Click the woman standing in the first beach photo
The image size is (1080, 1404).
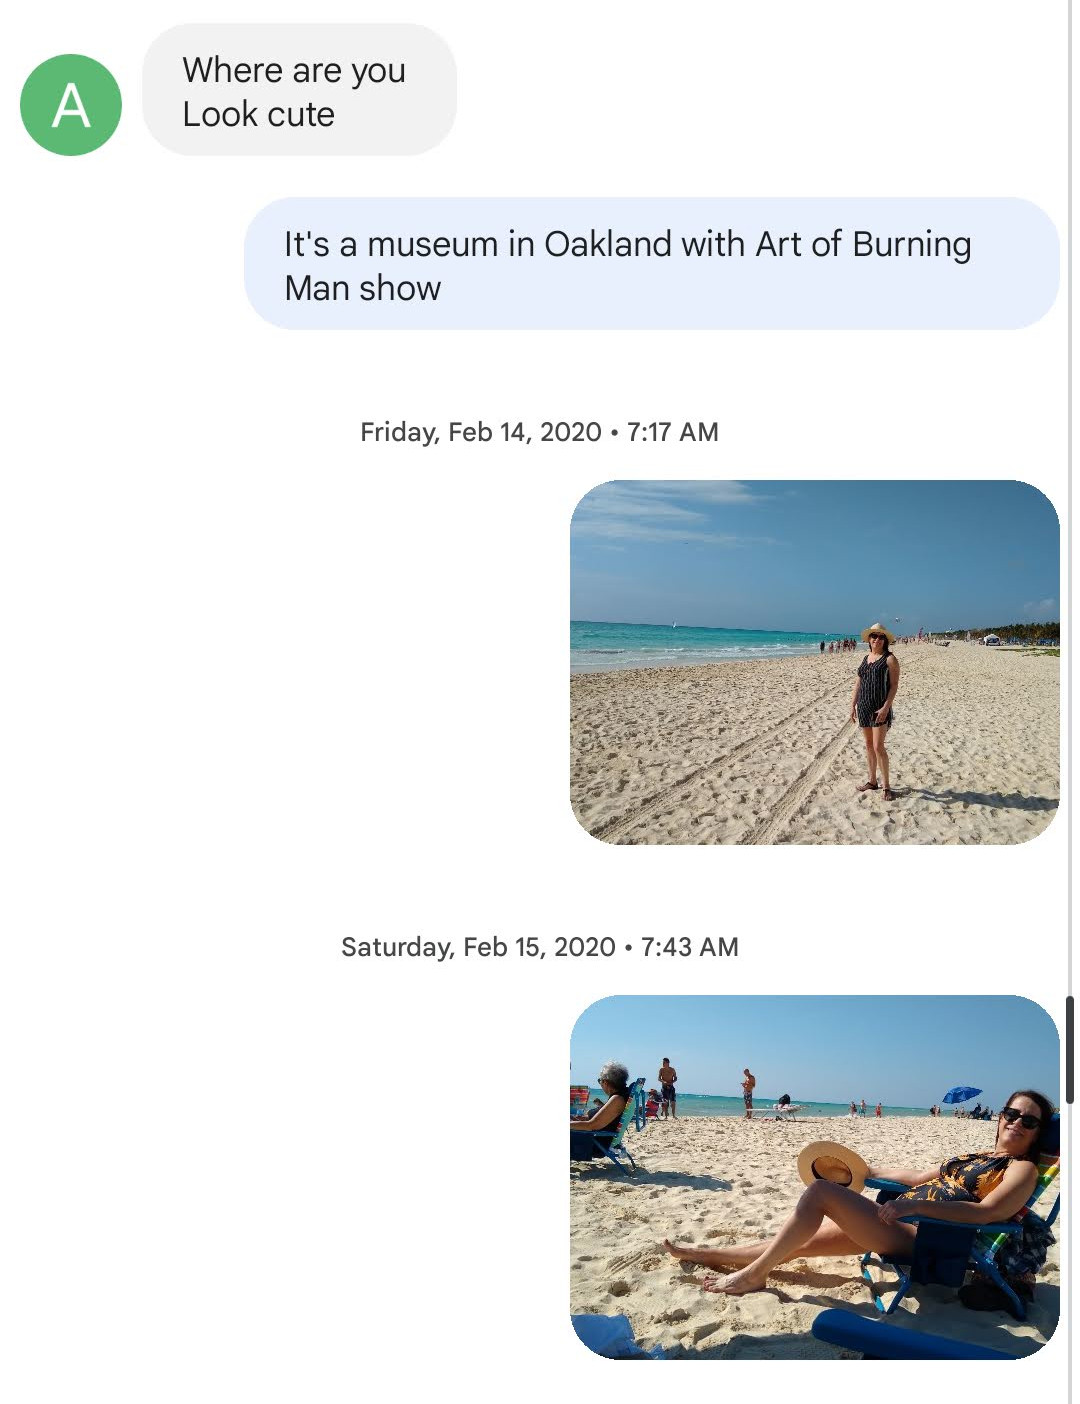[875, 705]
